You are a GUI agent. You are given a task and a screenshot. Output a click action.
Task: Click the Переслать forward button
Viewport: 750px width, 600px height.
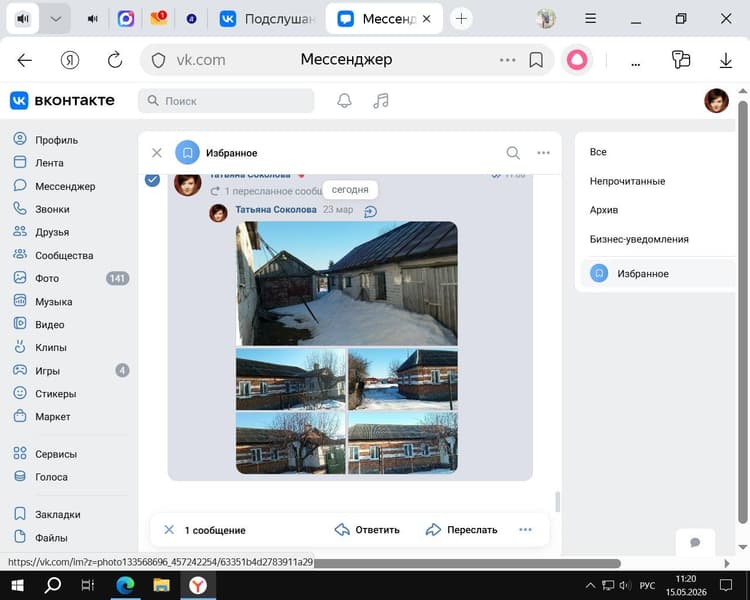click(462, 530)
